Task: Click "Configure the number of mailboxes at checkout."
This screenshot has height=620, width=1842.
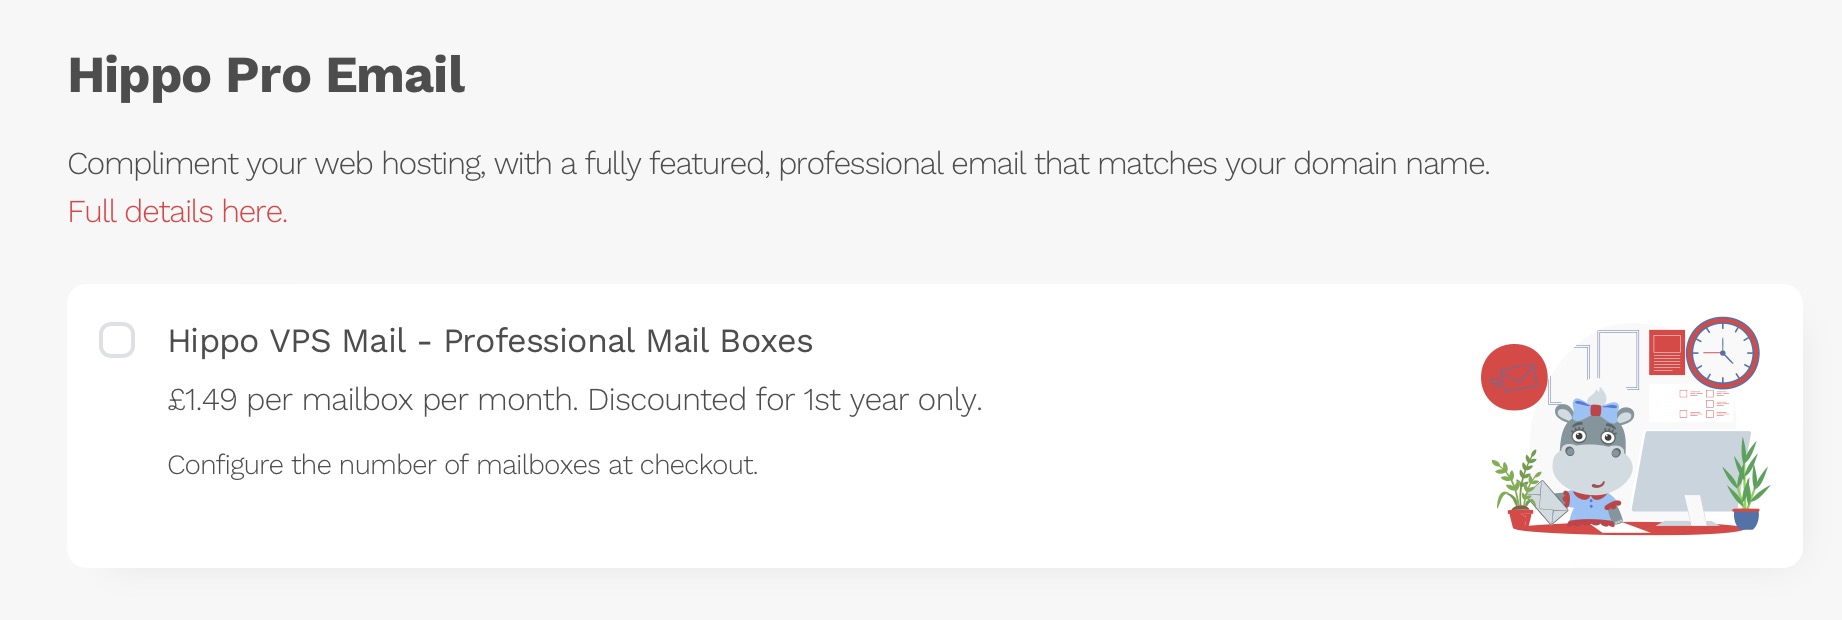Action: click(x=462, y=465)
